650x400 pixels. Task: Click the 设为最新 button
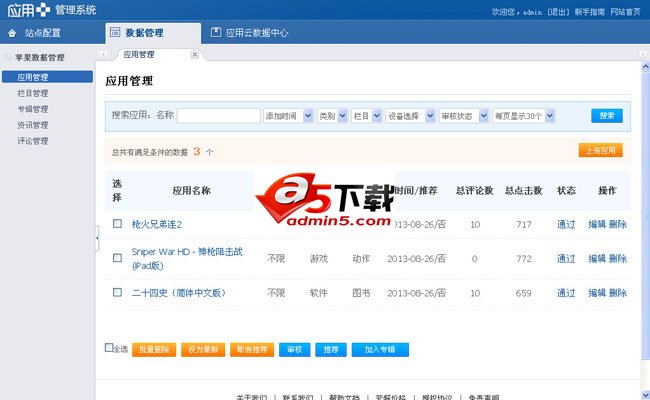point(203,349)
